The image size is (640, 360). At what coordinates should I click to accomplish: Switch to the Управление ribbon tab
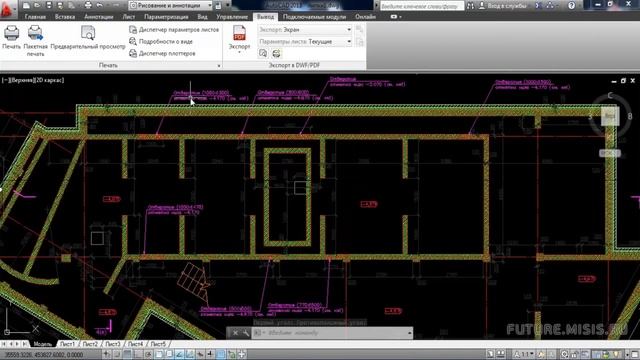pos(232,17)
